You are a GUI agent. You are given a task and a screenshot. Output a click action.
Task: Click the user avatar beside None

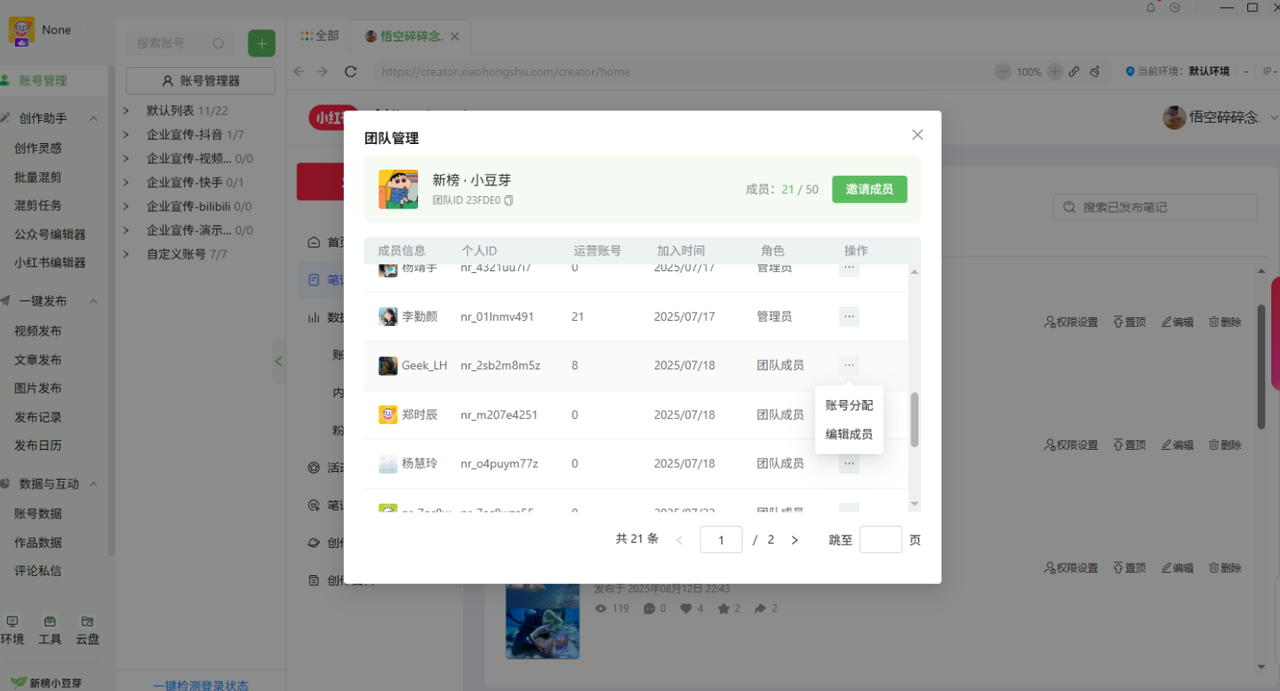(x=22, y=31)
